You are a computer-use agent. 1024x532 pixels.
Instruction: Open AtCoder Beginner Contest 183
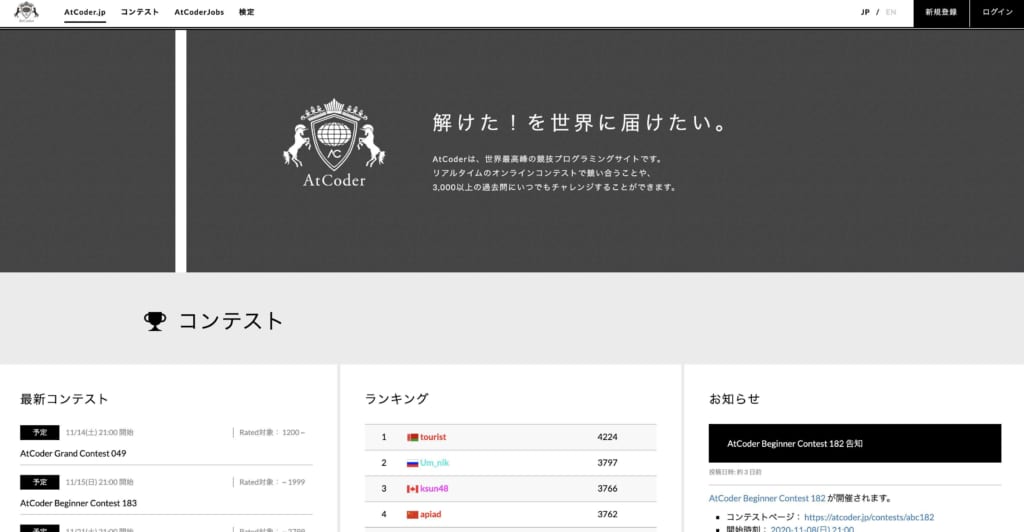click(x=78, y=503)
